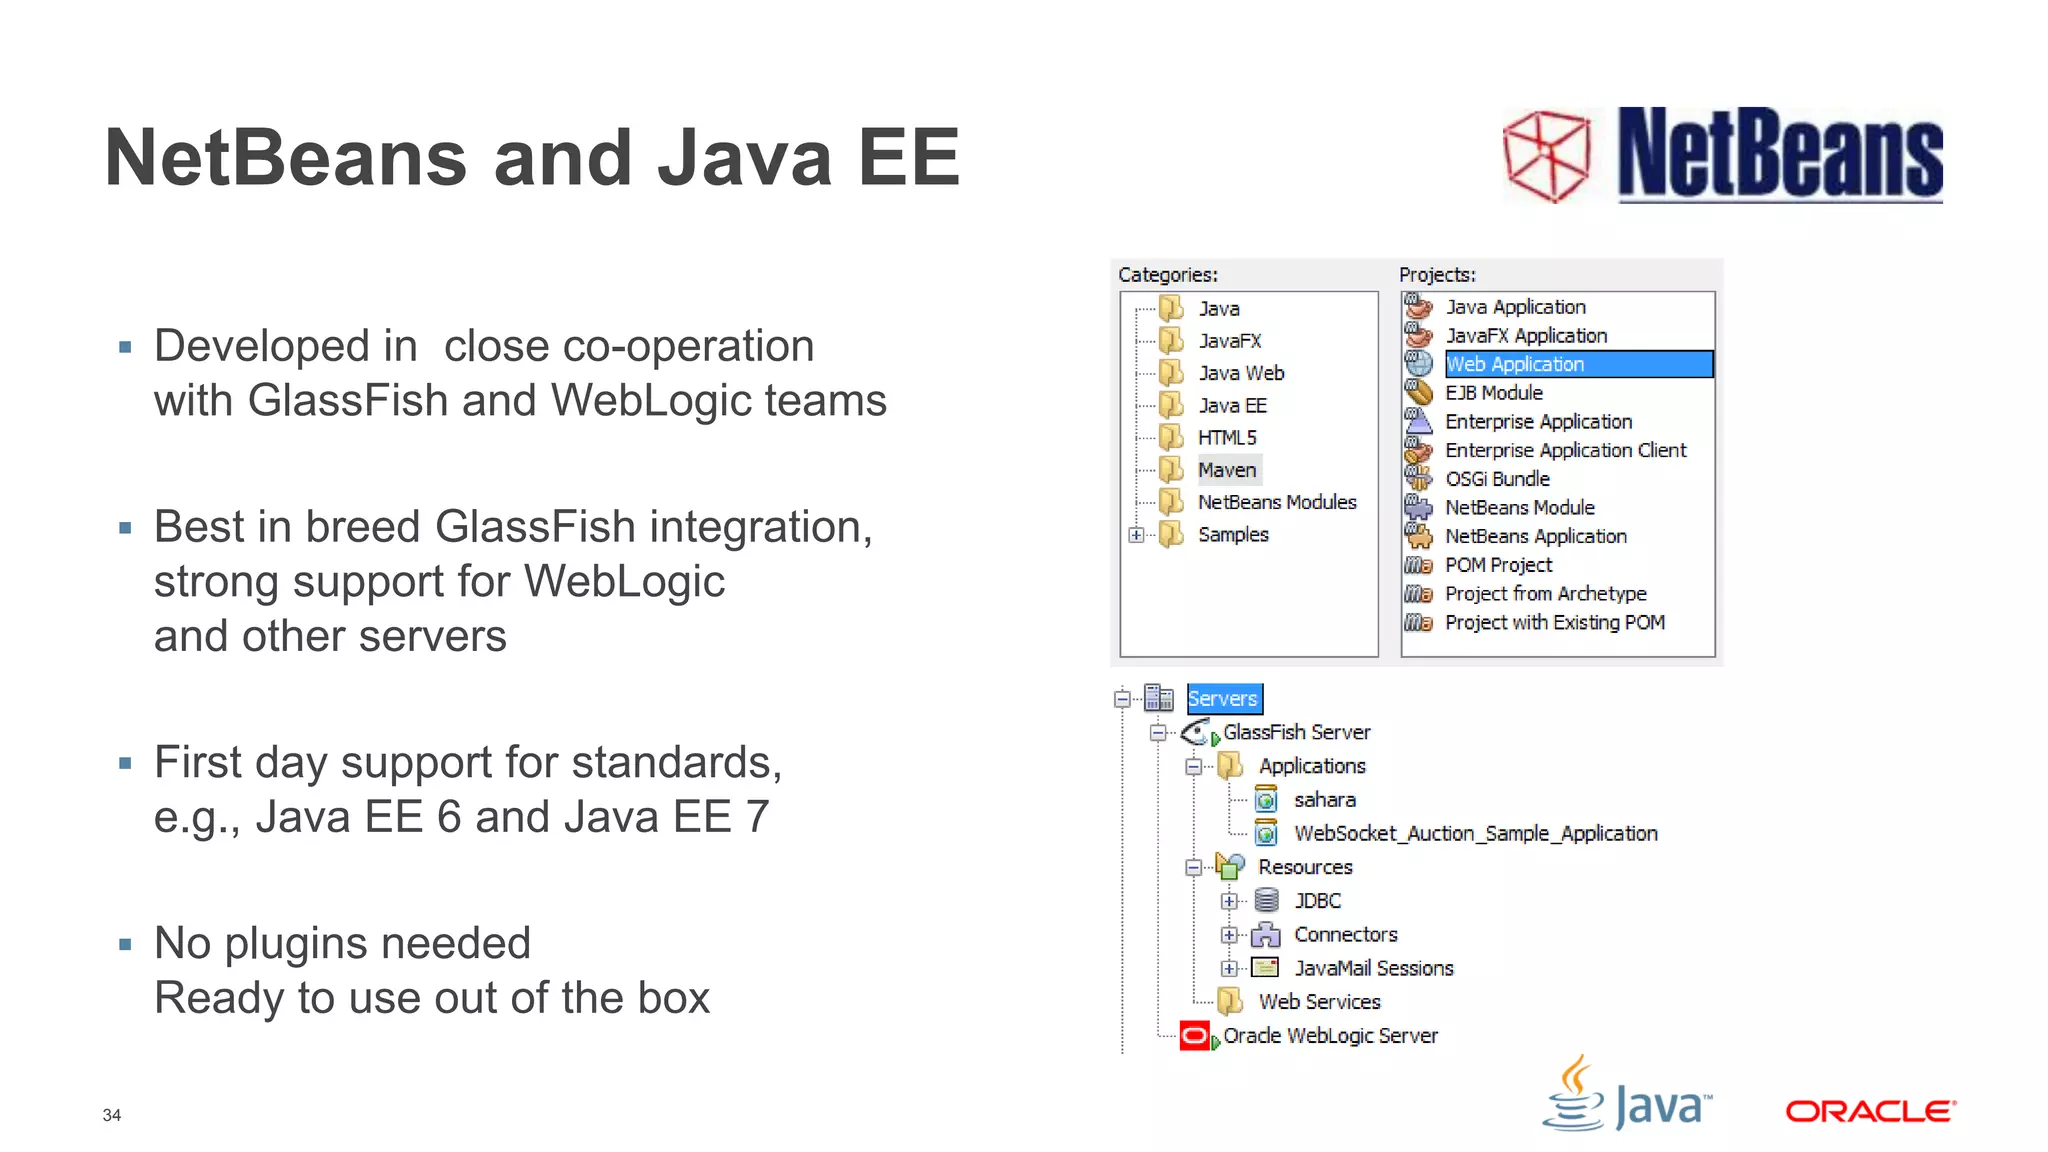Select WebSocket_Auction_Sample_Application label
2048x1152 pixels.
[x=1476, y=833]
